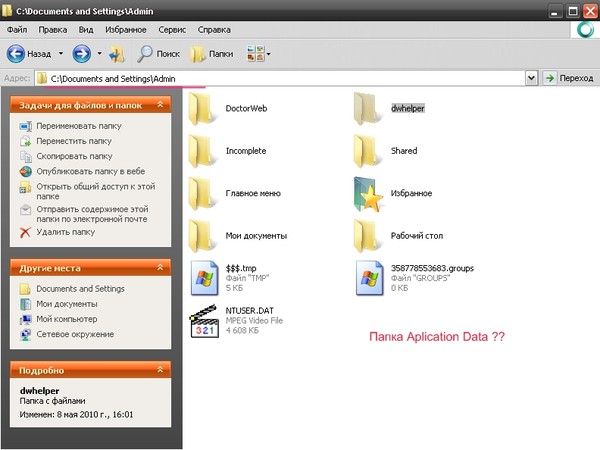Click the address bar path field
This screenshot has height=450, width=600.
pyautogui.click(x=280, y=78)
